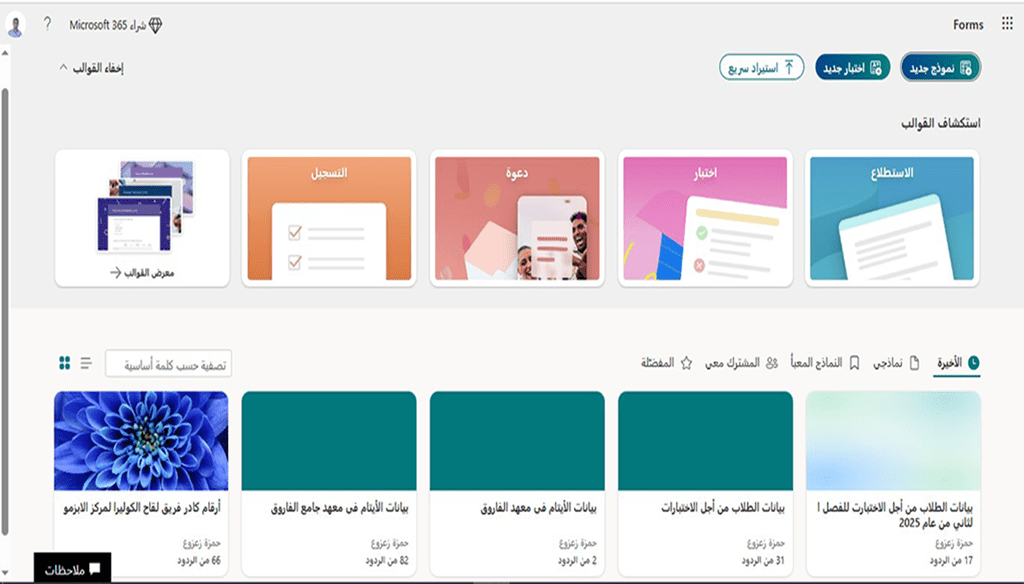Click the keyword filter input field
Viewport: 1024px width, 584px height.
pyautogui.click(x=168, y=364)
